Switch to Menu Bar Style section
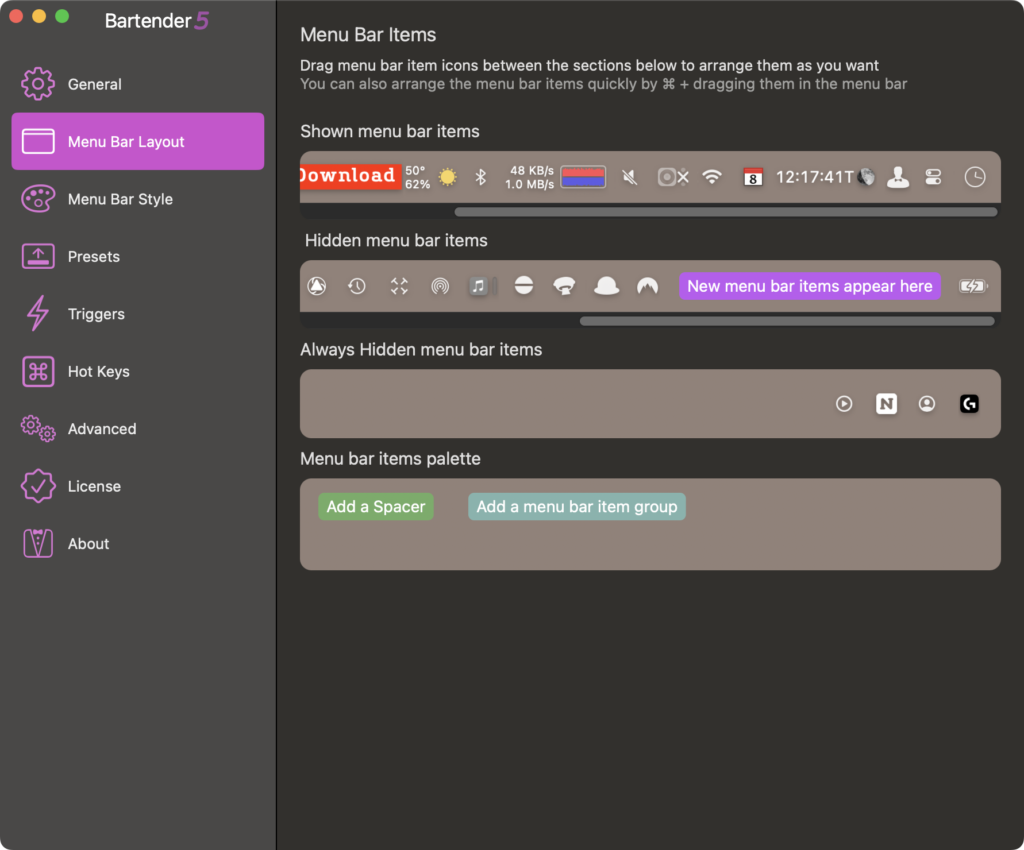The image size is (1024, 850). 120,199
